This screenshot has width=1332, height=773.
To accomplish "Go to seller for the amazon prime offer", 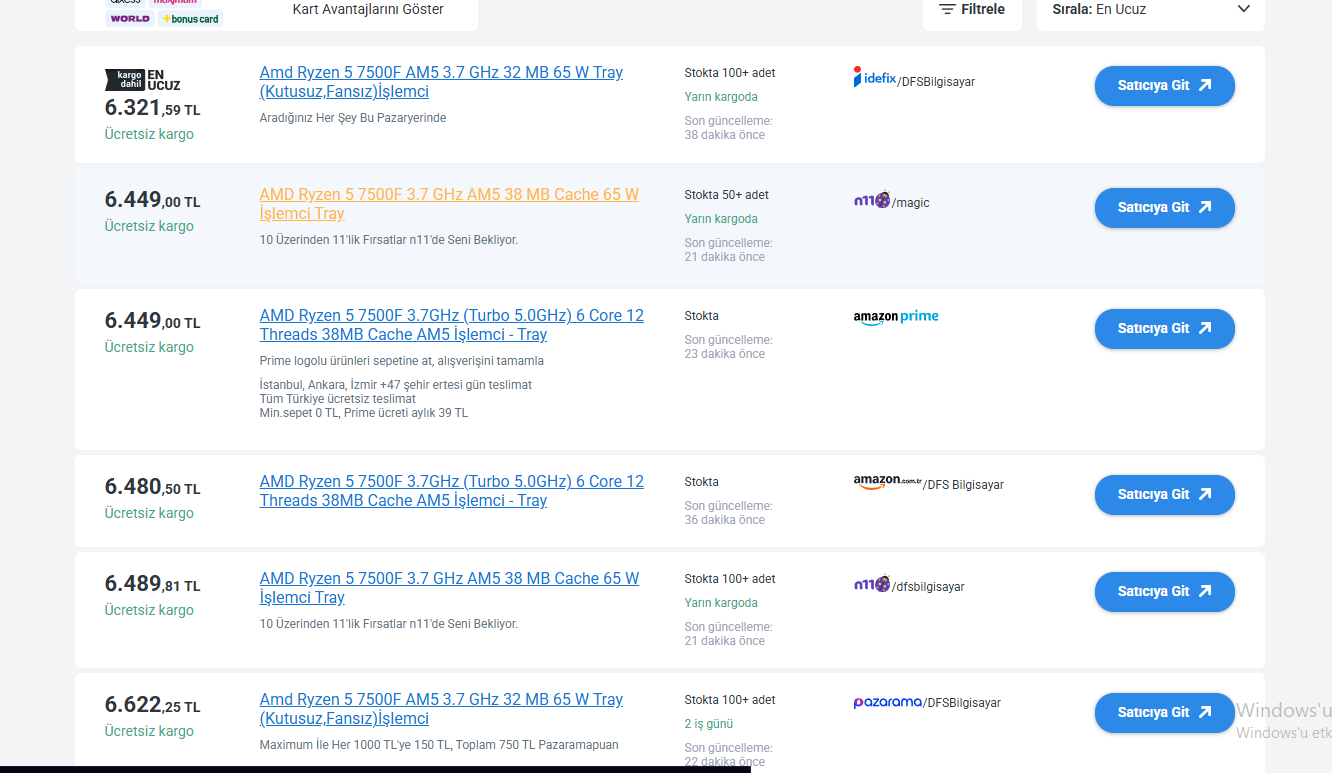I will click(x=1165, y=328).
